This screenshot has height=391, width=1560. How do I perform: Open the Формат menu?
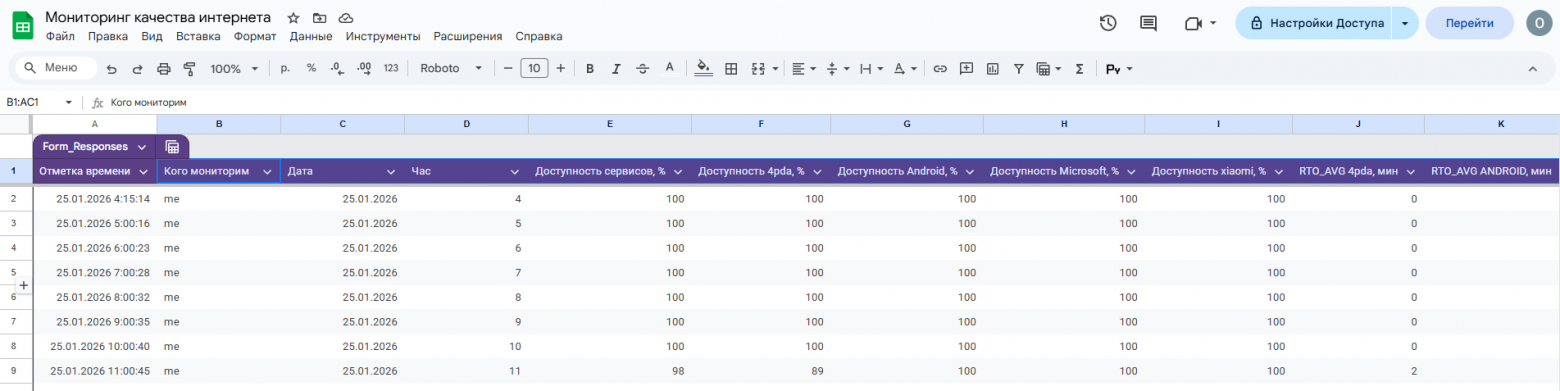(x=255, y=36)
